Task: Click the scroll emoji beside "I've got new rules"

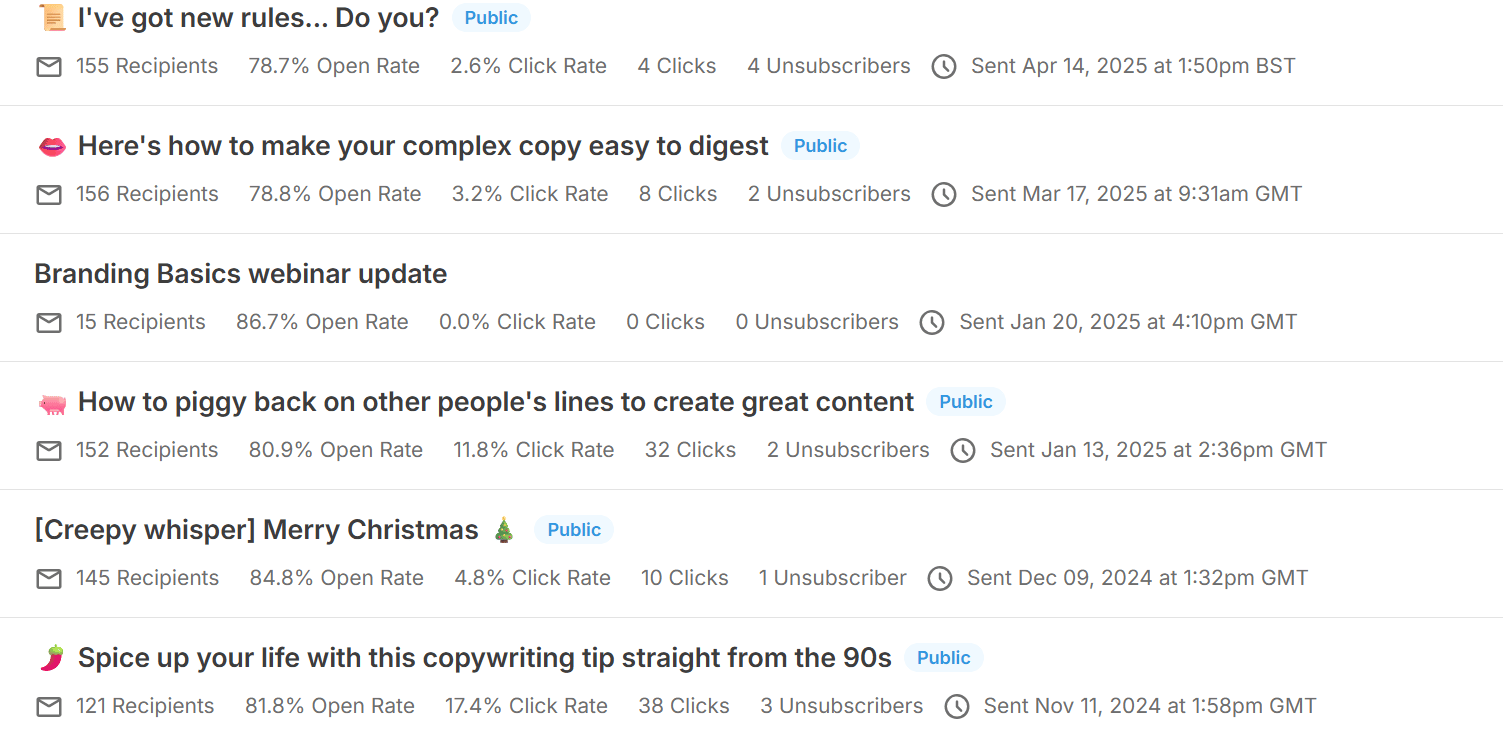Action: pos(51,18)
